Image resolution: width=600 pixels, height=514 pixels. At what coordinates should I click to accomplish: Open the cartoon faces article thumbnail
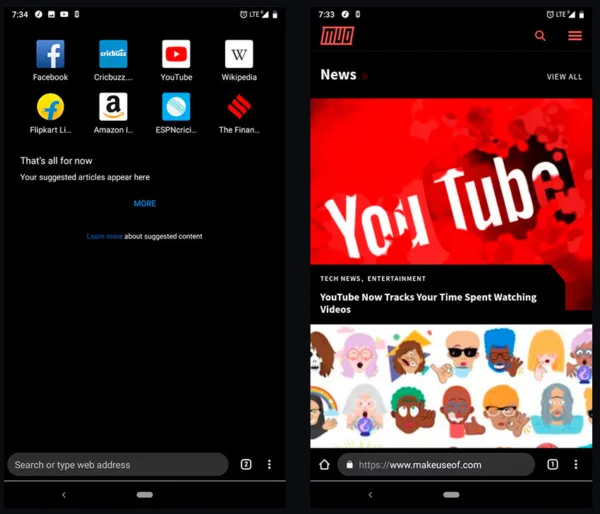pos(451,386)
